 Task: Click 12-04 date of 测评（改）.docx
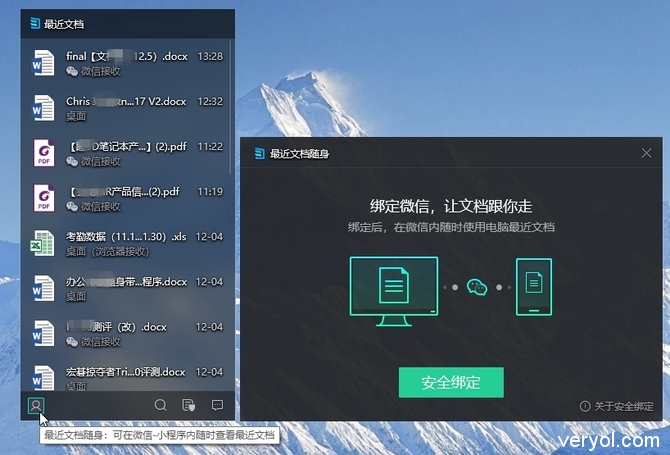[209, 327]
